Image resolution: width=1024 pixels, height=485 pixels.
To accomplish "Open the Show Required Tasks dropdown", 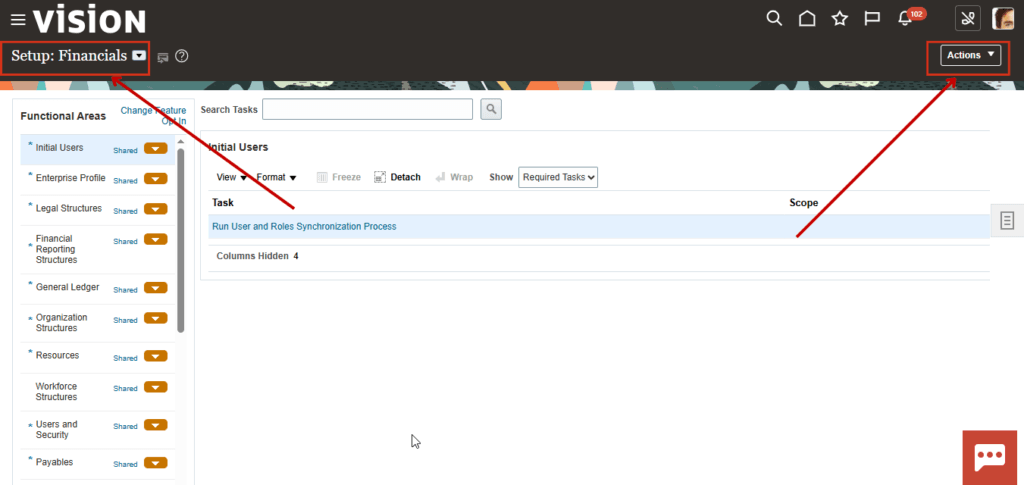I will (x=558, y=177).
